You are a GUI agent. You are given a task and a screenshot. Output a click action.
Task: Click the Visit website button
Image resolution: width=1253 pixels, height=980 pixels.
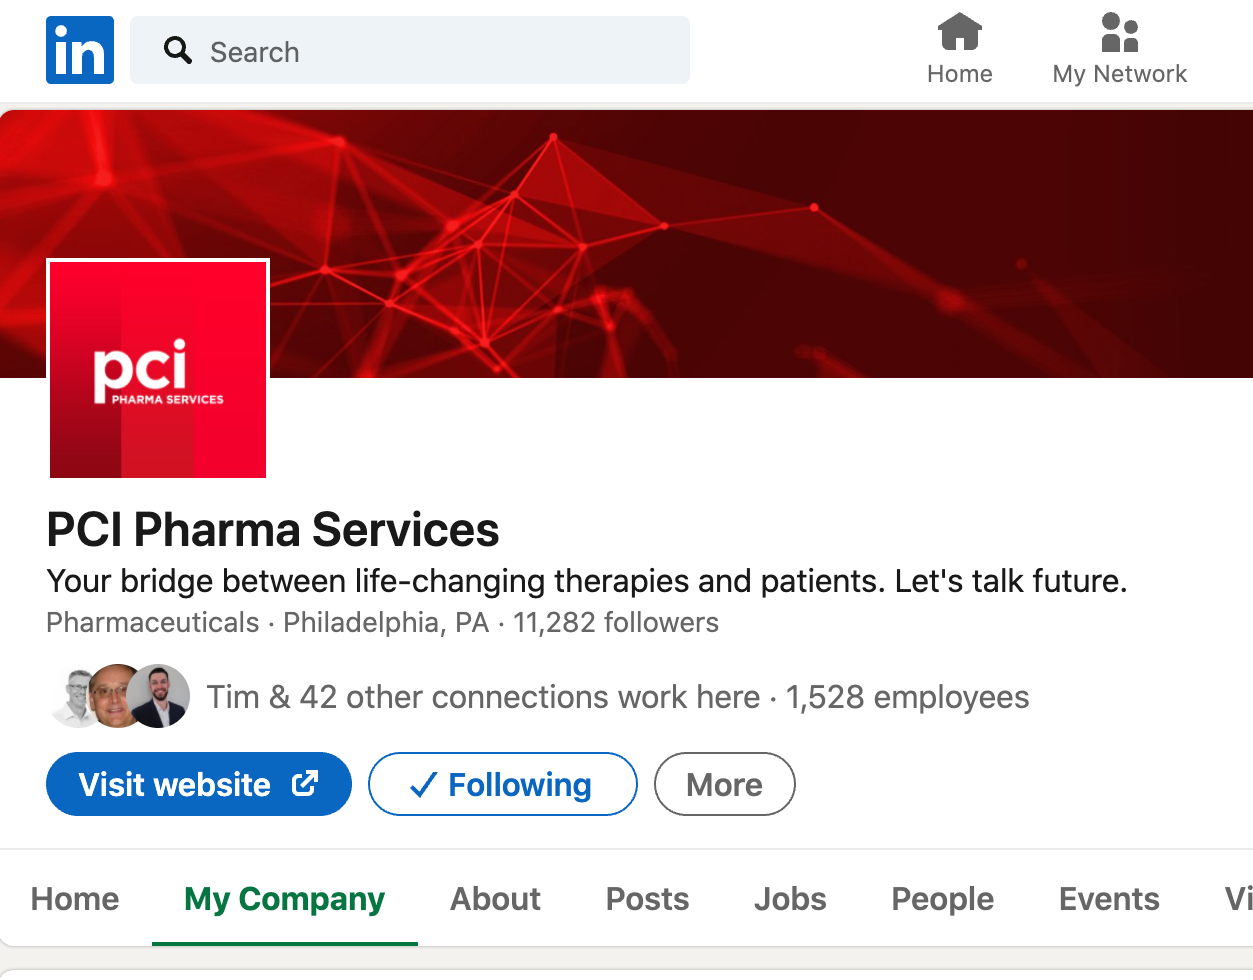point(199,784)
